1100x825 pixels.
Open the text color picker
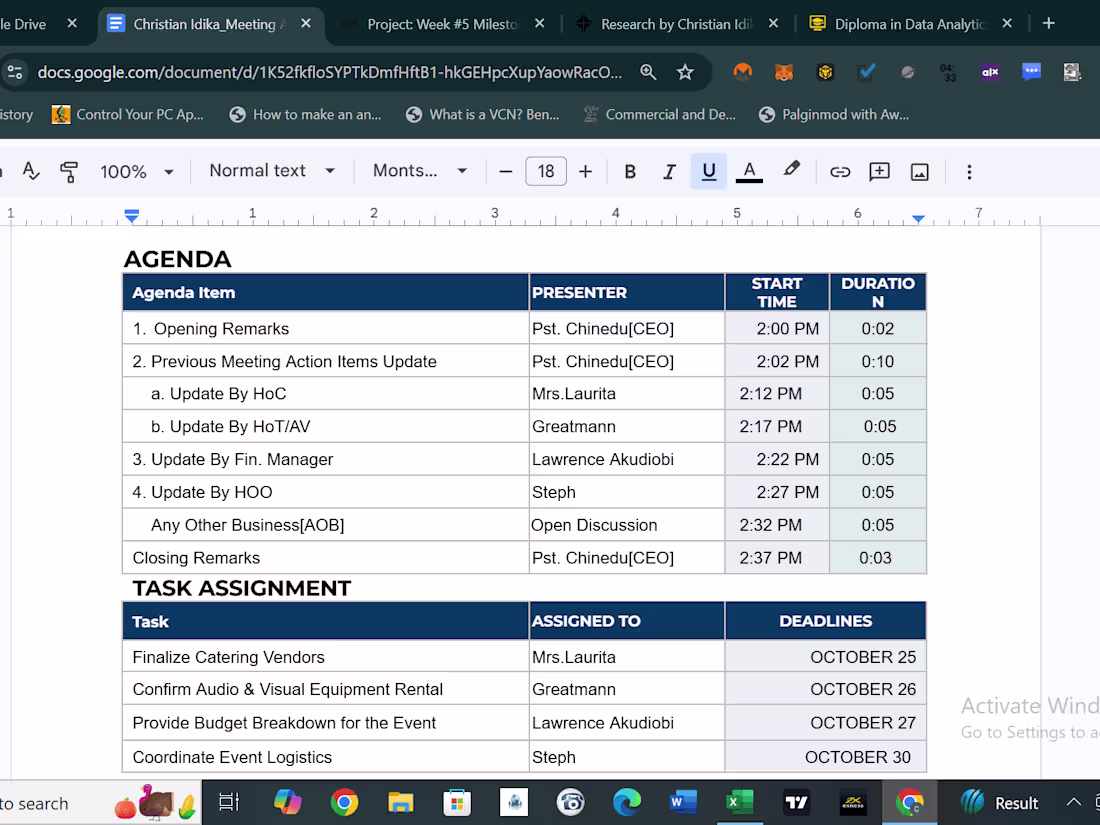click(x=749, y=171)
